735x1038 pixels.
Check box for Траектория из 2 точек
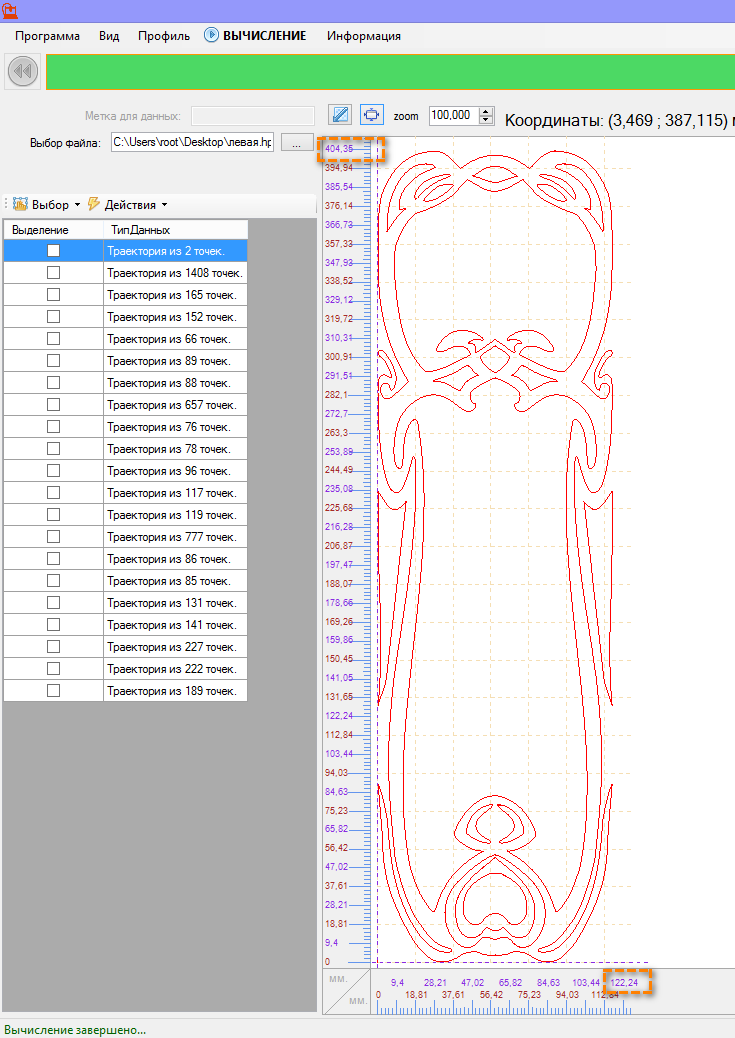54,250
